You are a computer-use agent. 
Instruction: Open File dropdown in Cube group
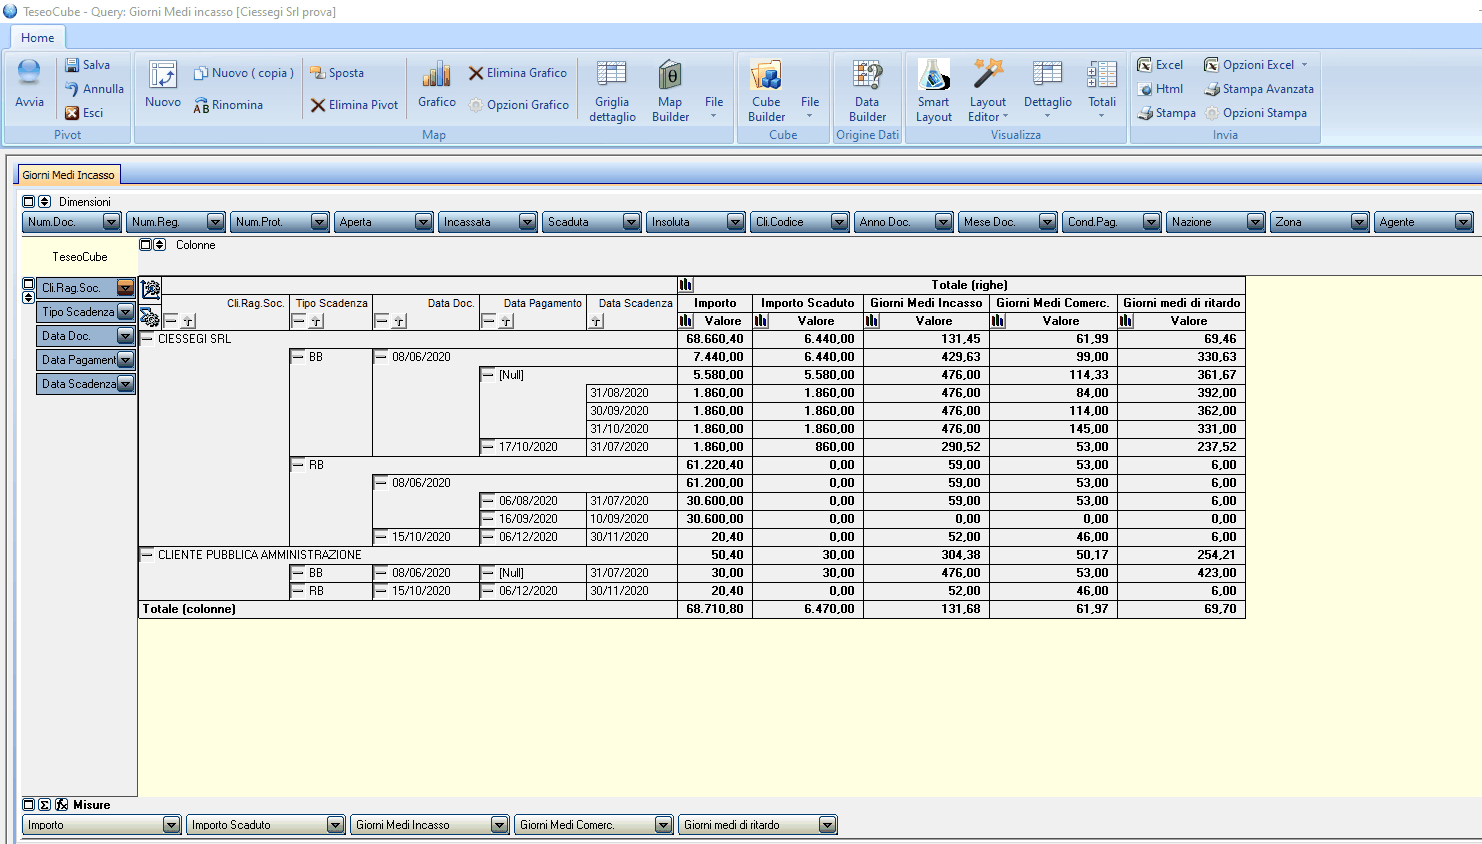810,107
